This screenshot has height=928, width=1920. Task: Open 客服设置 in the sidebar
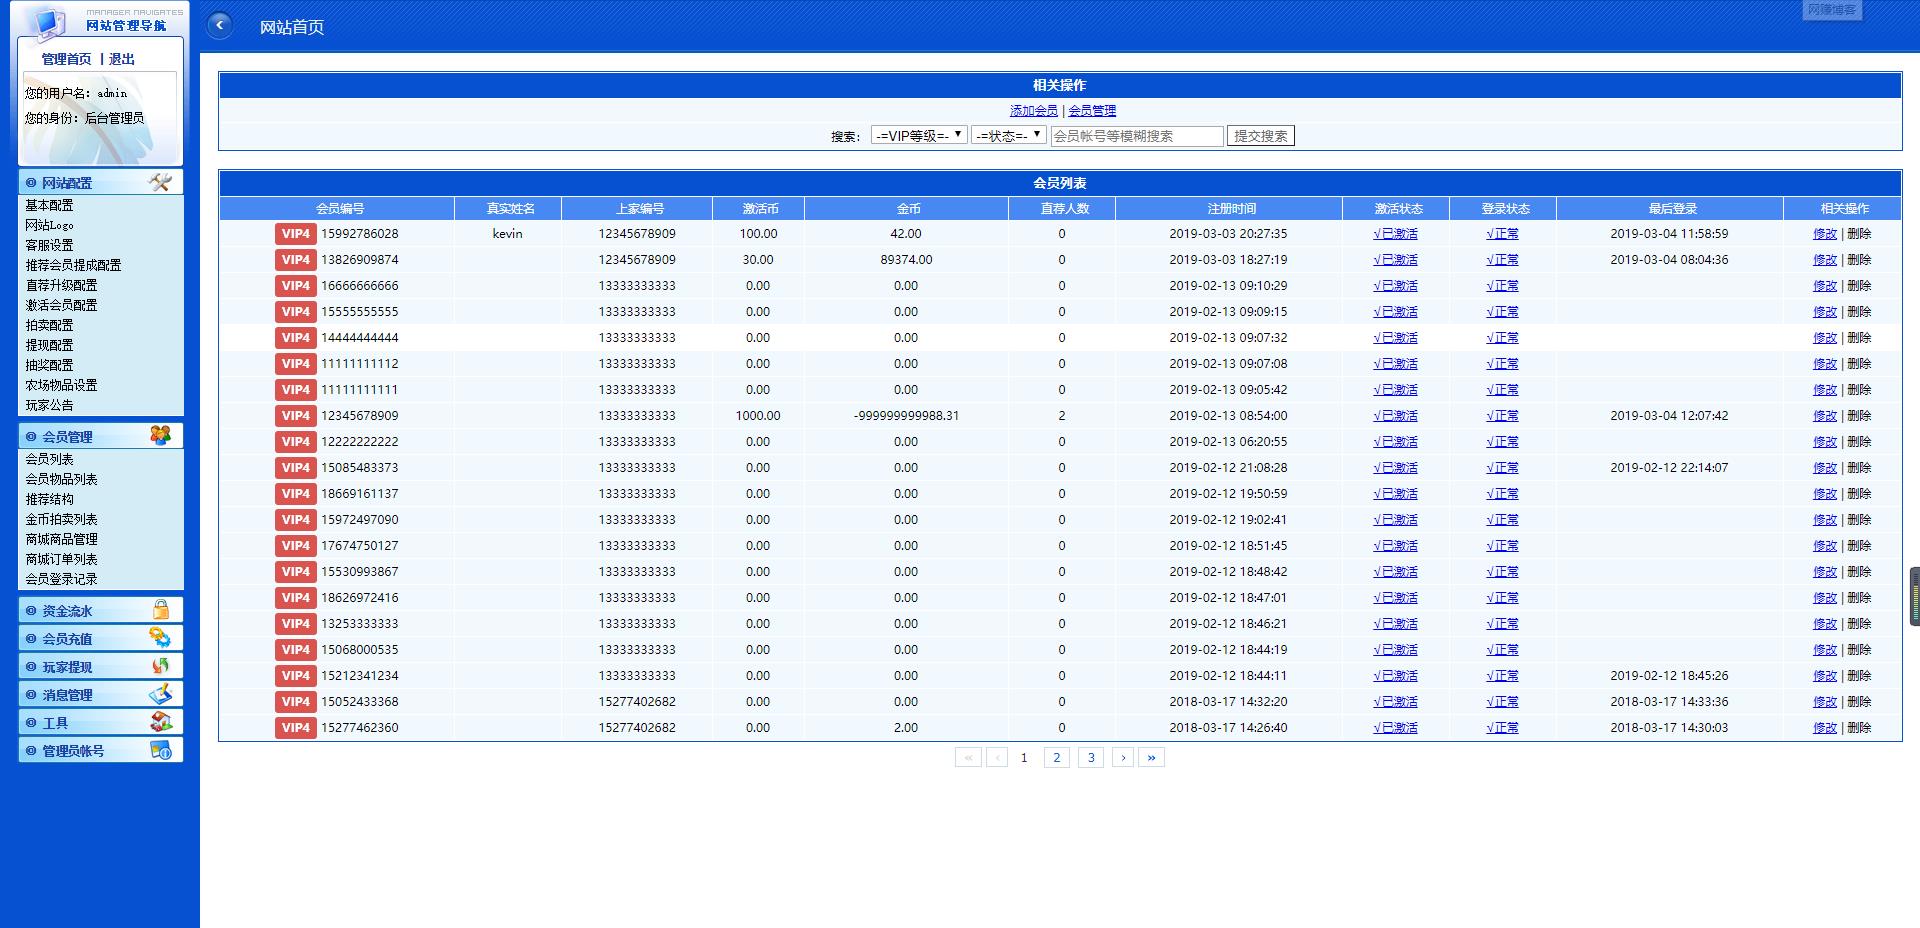point(49,245)
